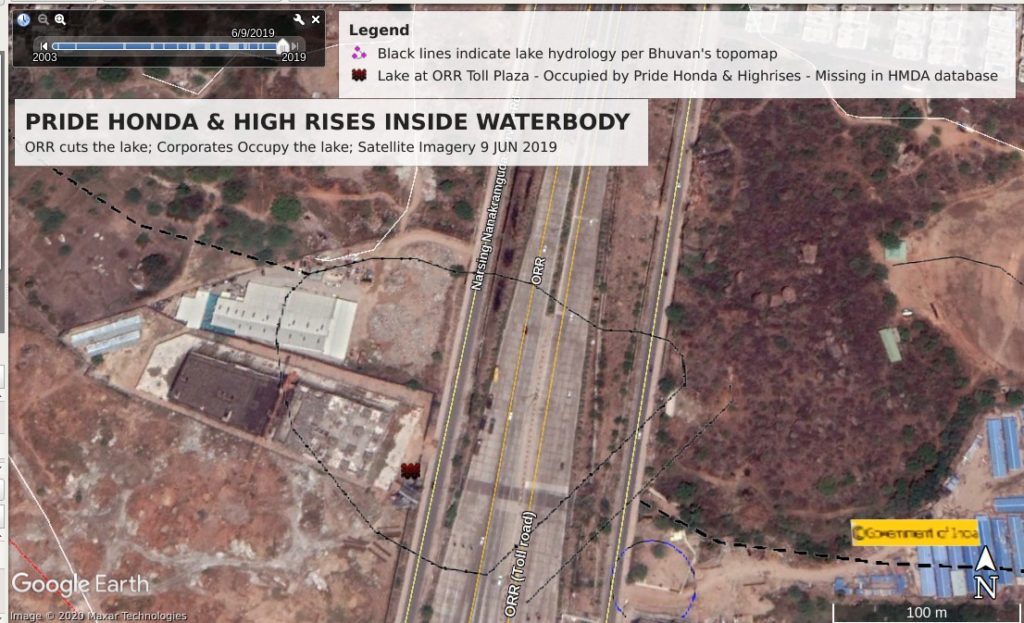1024x623 pixels.
Task: Click the 2003 start year label
Action: tap(44, 57)
